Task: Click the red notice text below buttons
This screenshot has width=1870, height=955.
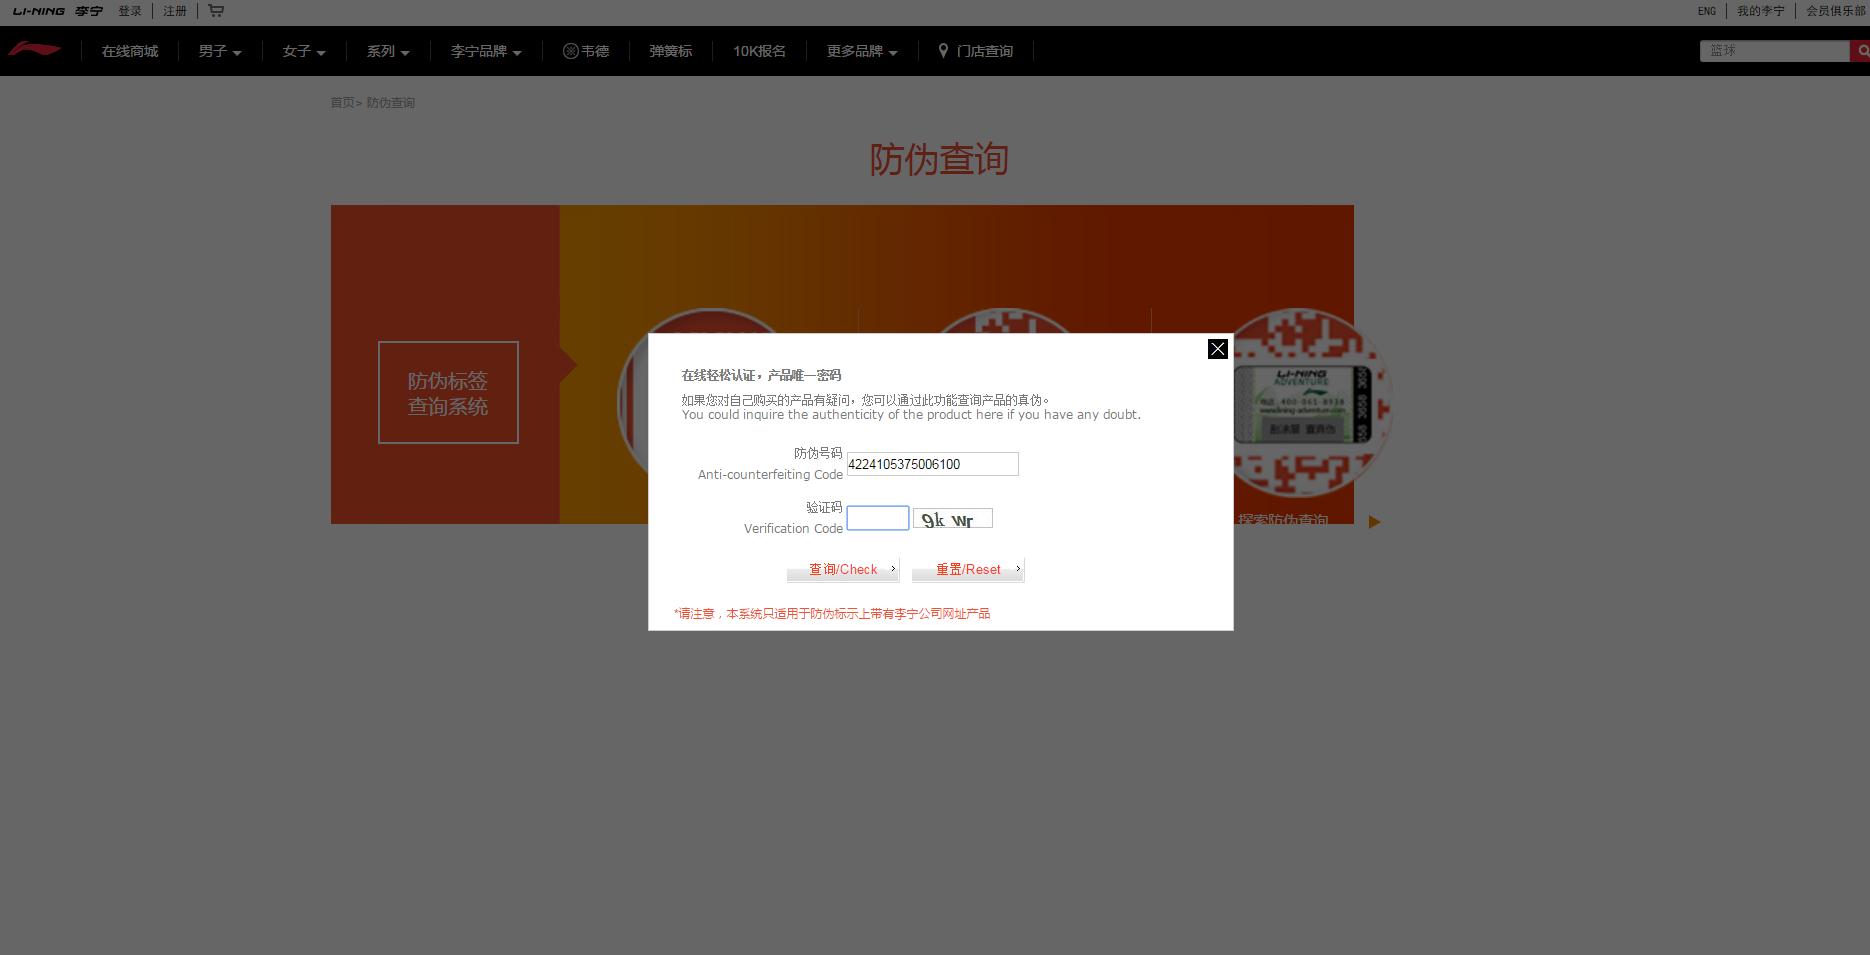Action: pyautogui.click(x=832, y=614)
